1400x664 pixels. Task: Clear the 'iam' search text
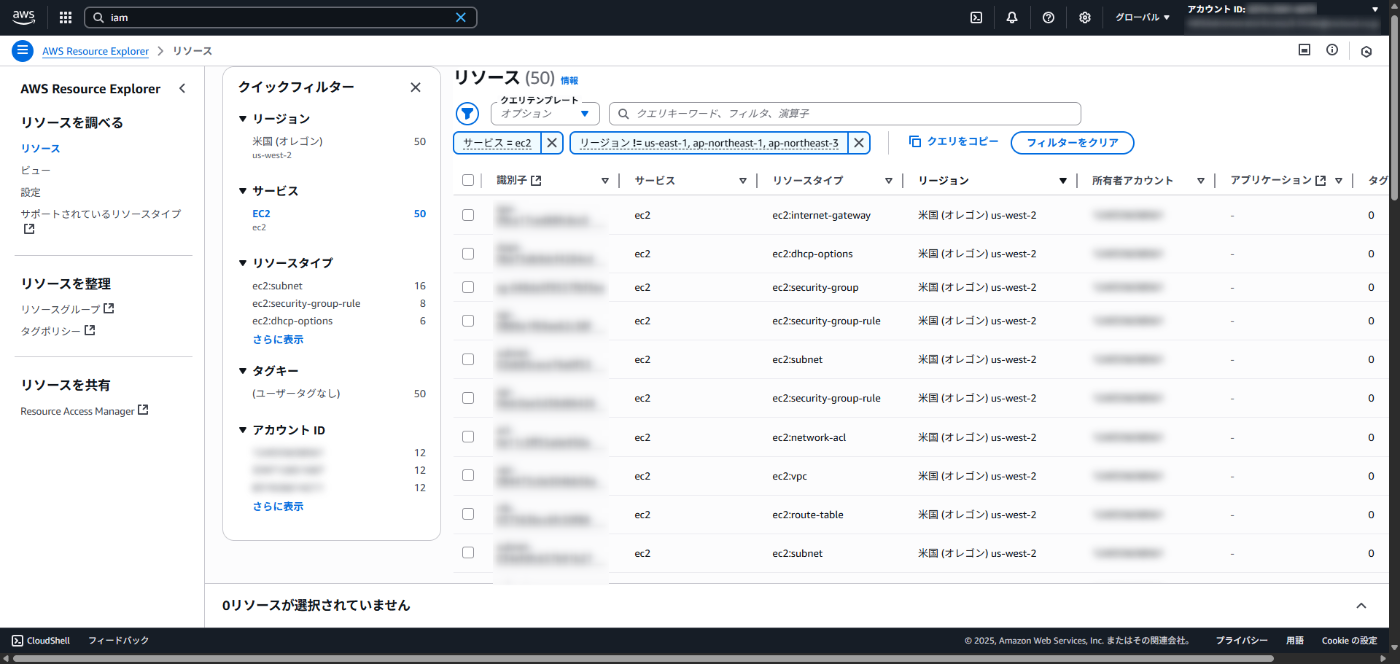tap(461, 17)
